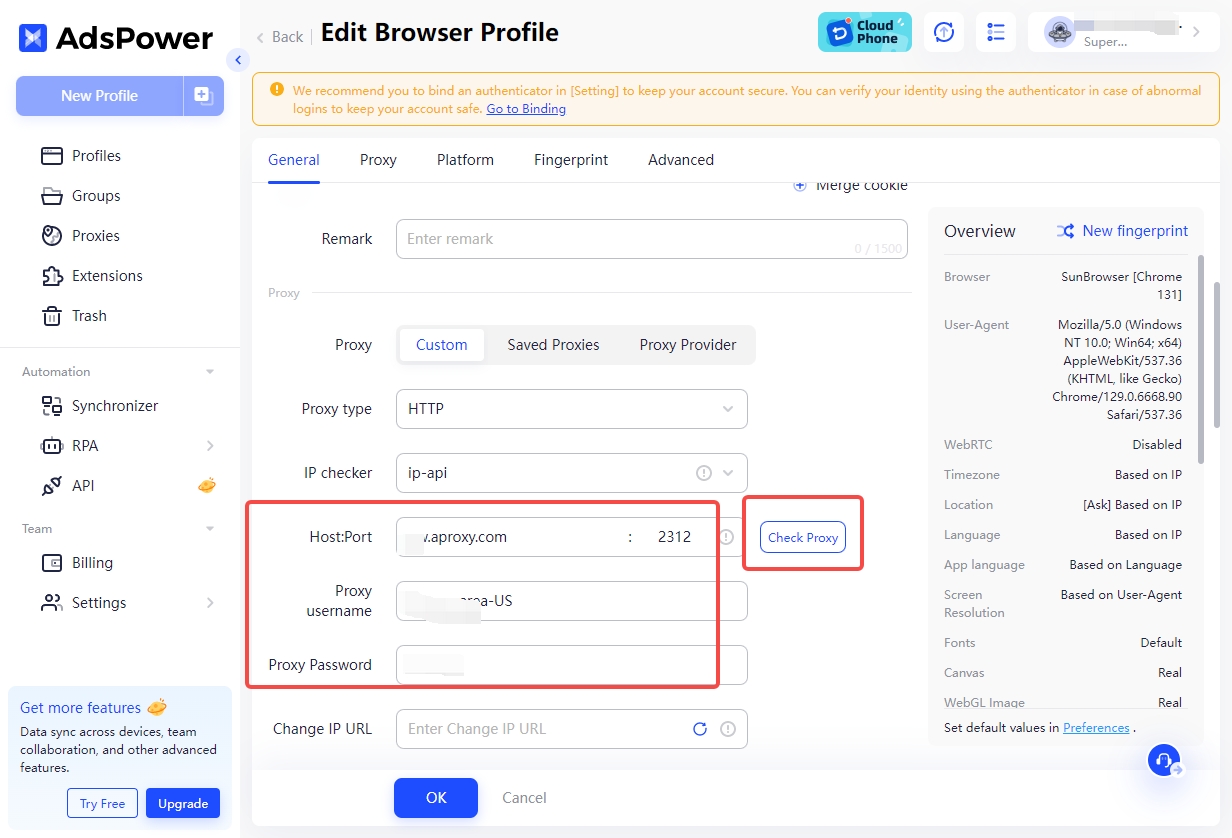1232x838 pixels.
Task: Click the warning icon in the notice banner
Action: 276,90
